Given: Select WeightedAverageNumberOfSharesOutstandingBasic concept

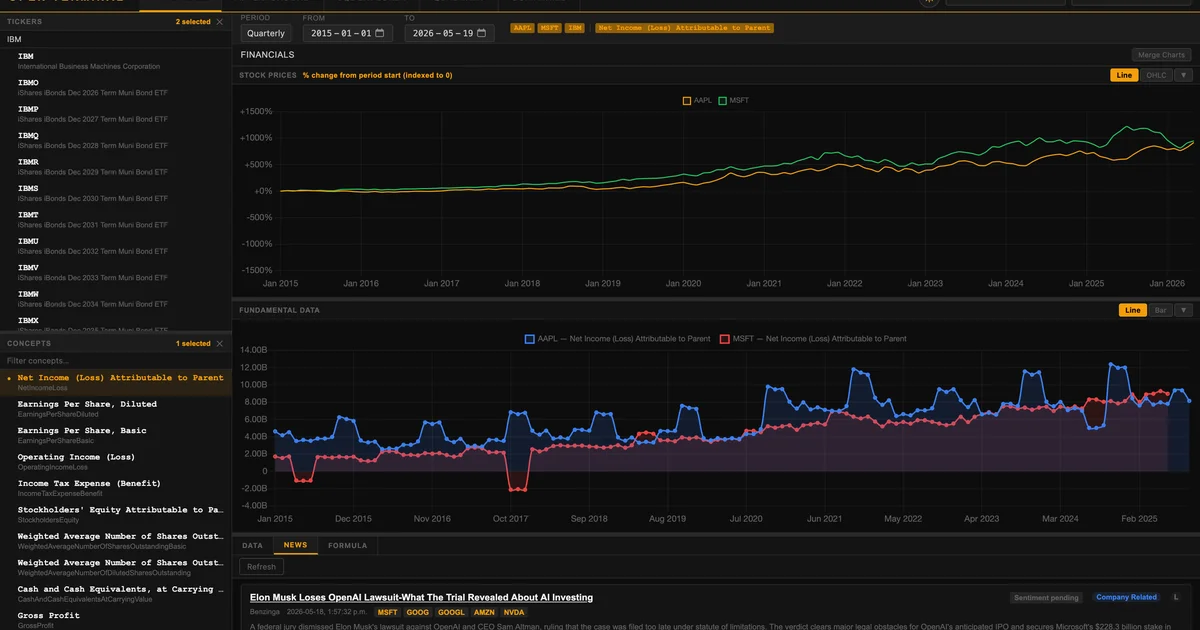Looking at the screenshot, I should coord(116,541).
